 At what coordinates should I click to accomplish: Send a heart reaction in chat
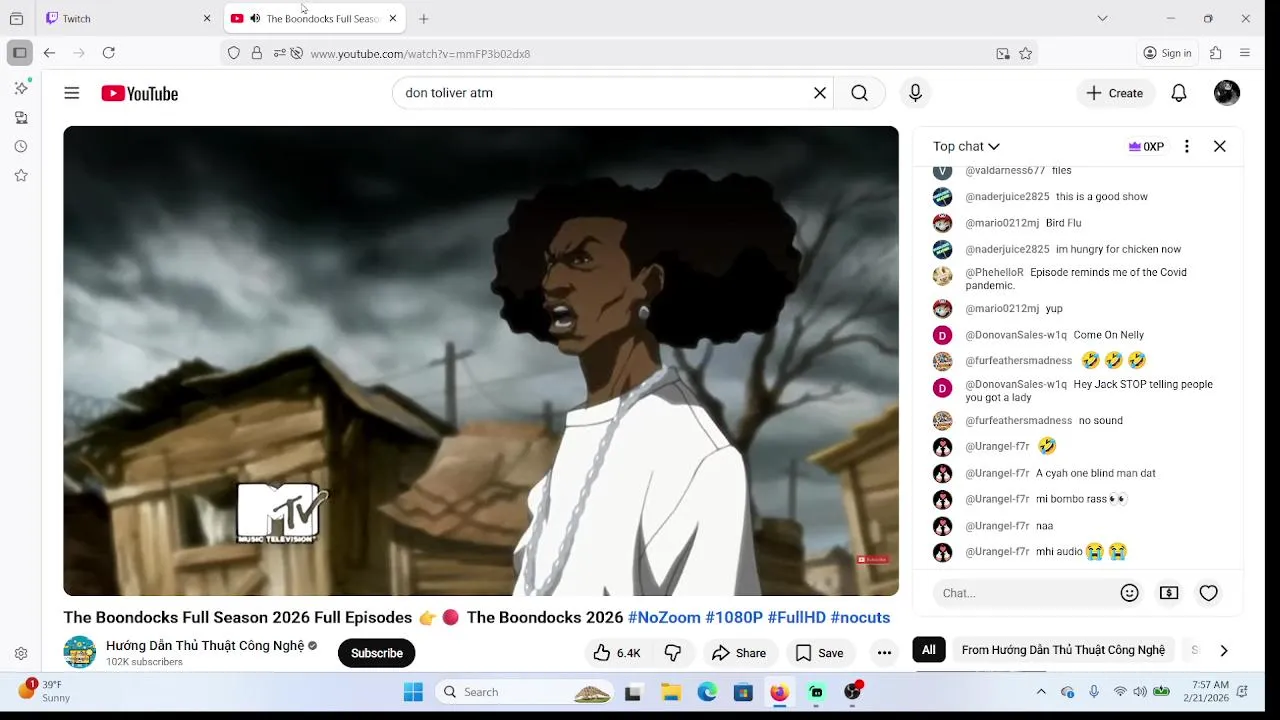coord(1209,593)
